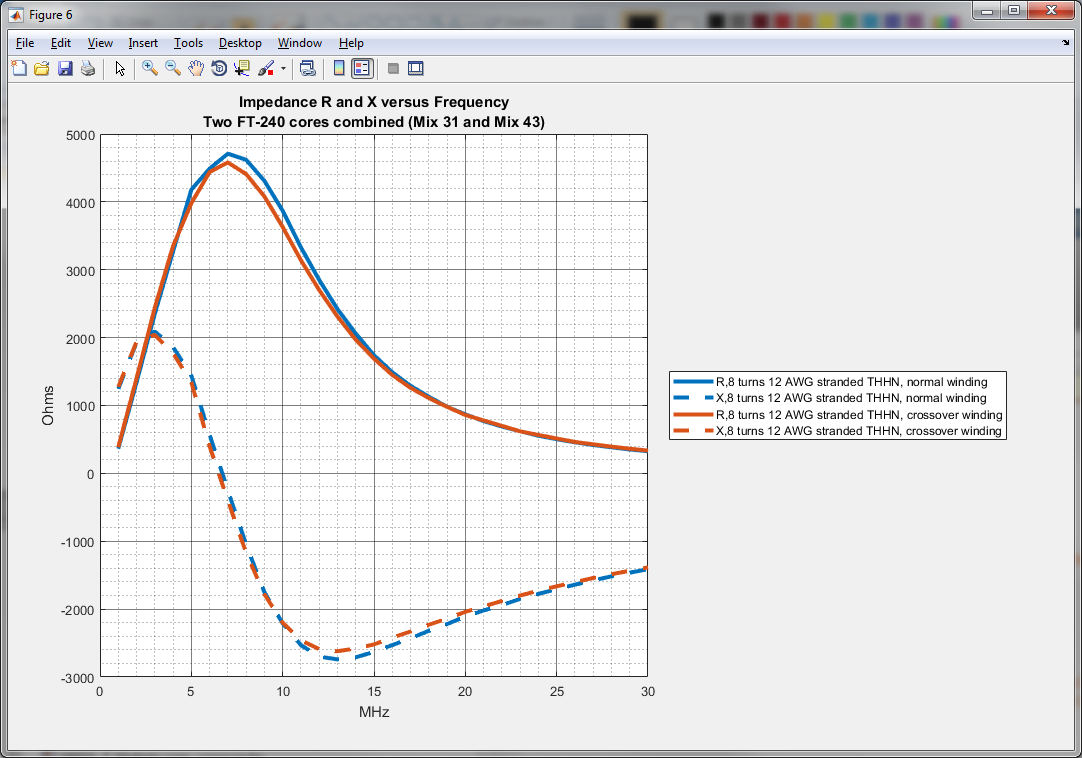The height and width of the screenshot is (758, 1082).
Task: Print the figure using the printer icon
Action: tap(88, 68)
